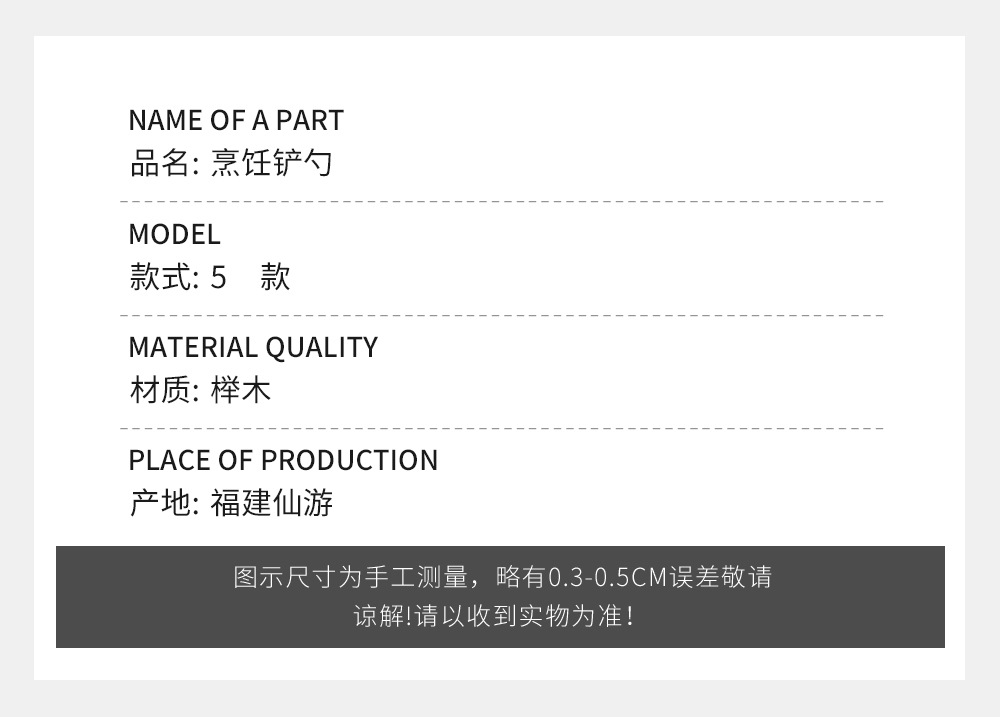The width and height of the screenshot is (1000, 717).
Task: Click the 材质 label
Action: coord(160,390)
